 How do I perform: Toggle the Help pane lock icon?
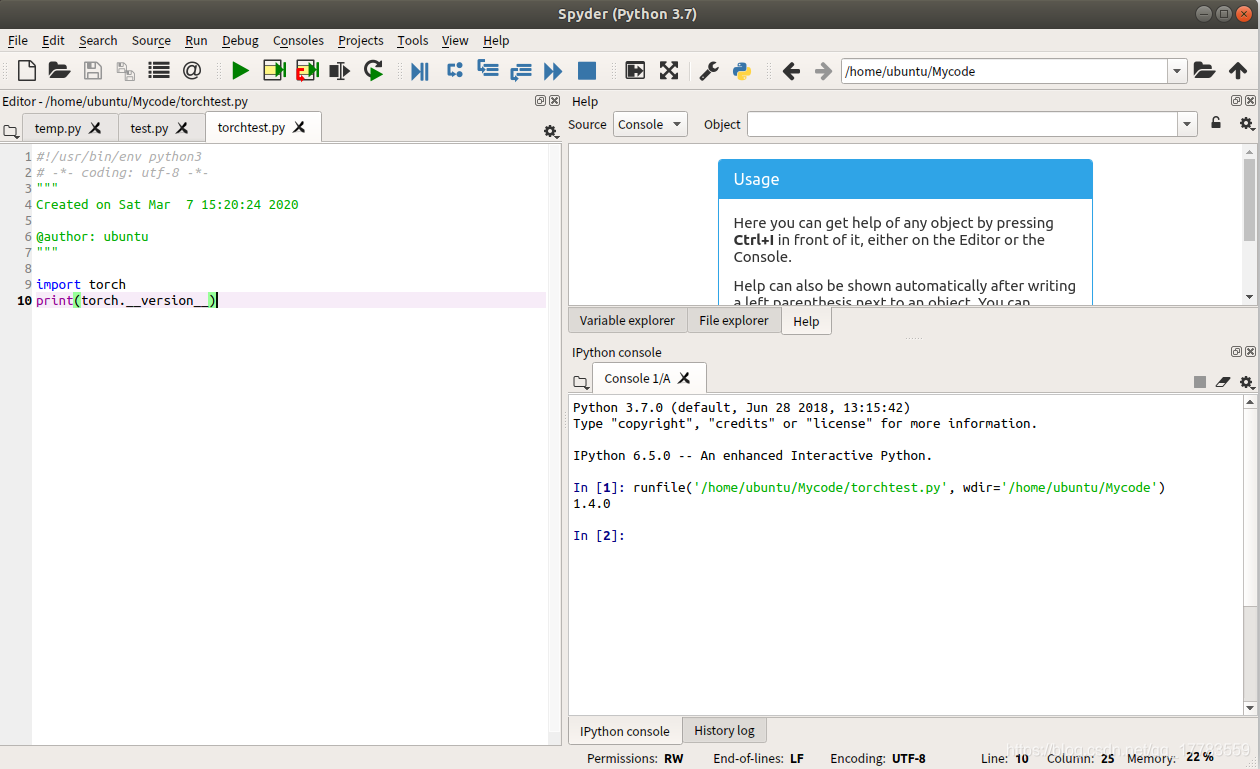[1216, 124]
